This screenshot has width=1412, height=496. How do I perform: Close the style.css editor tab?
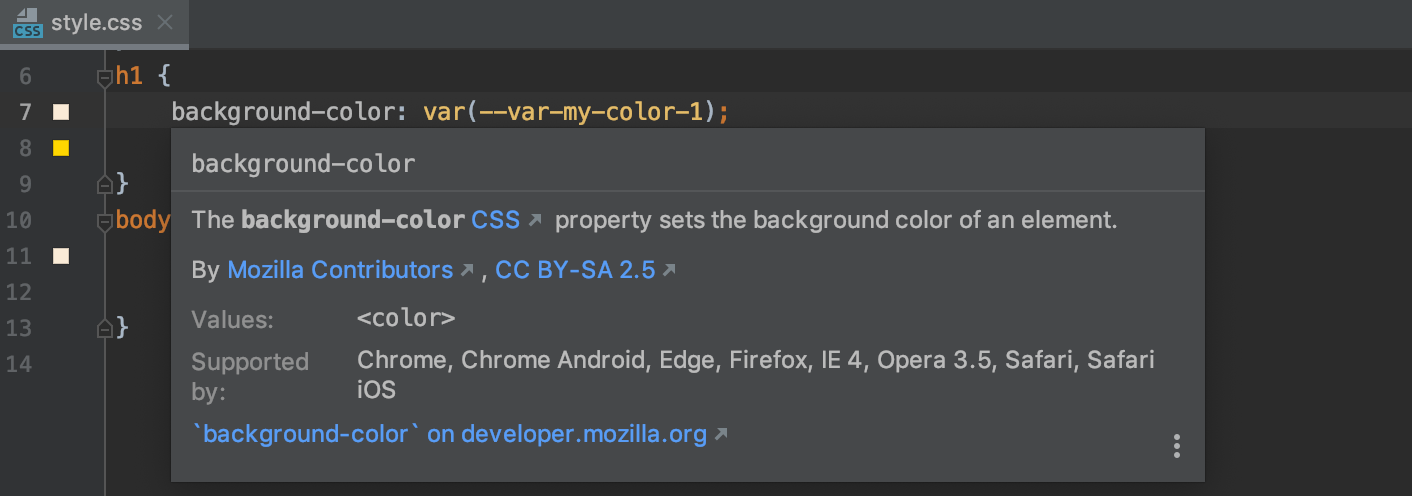(x=165, y=22)
